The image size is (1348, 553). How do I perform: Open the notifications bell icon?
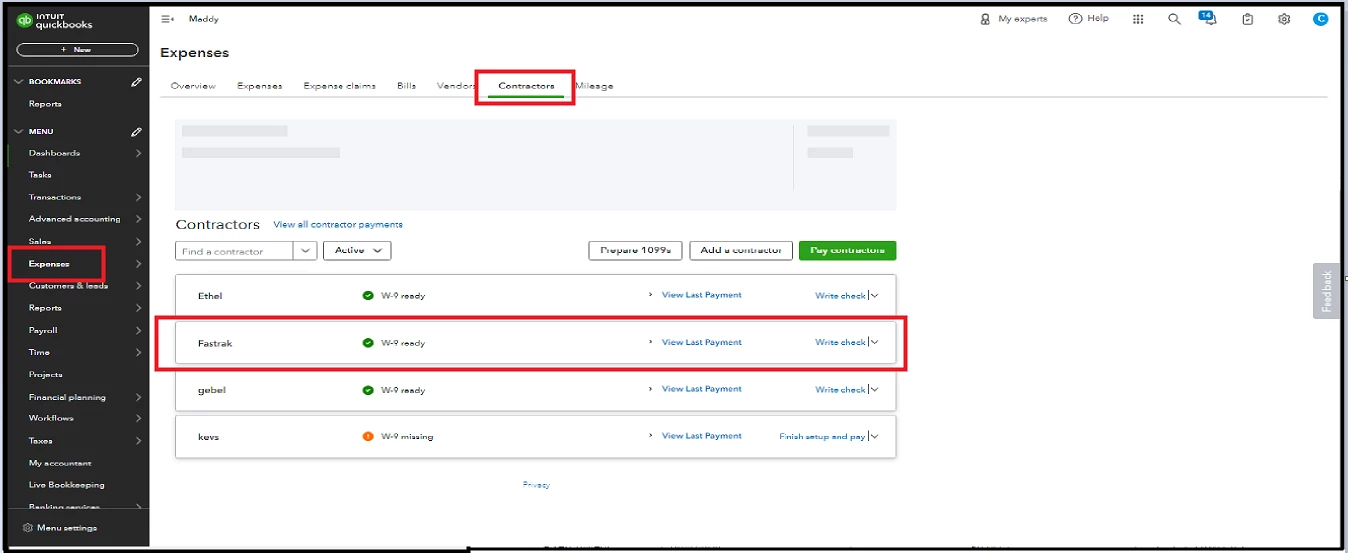pos(1210,19)
